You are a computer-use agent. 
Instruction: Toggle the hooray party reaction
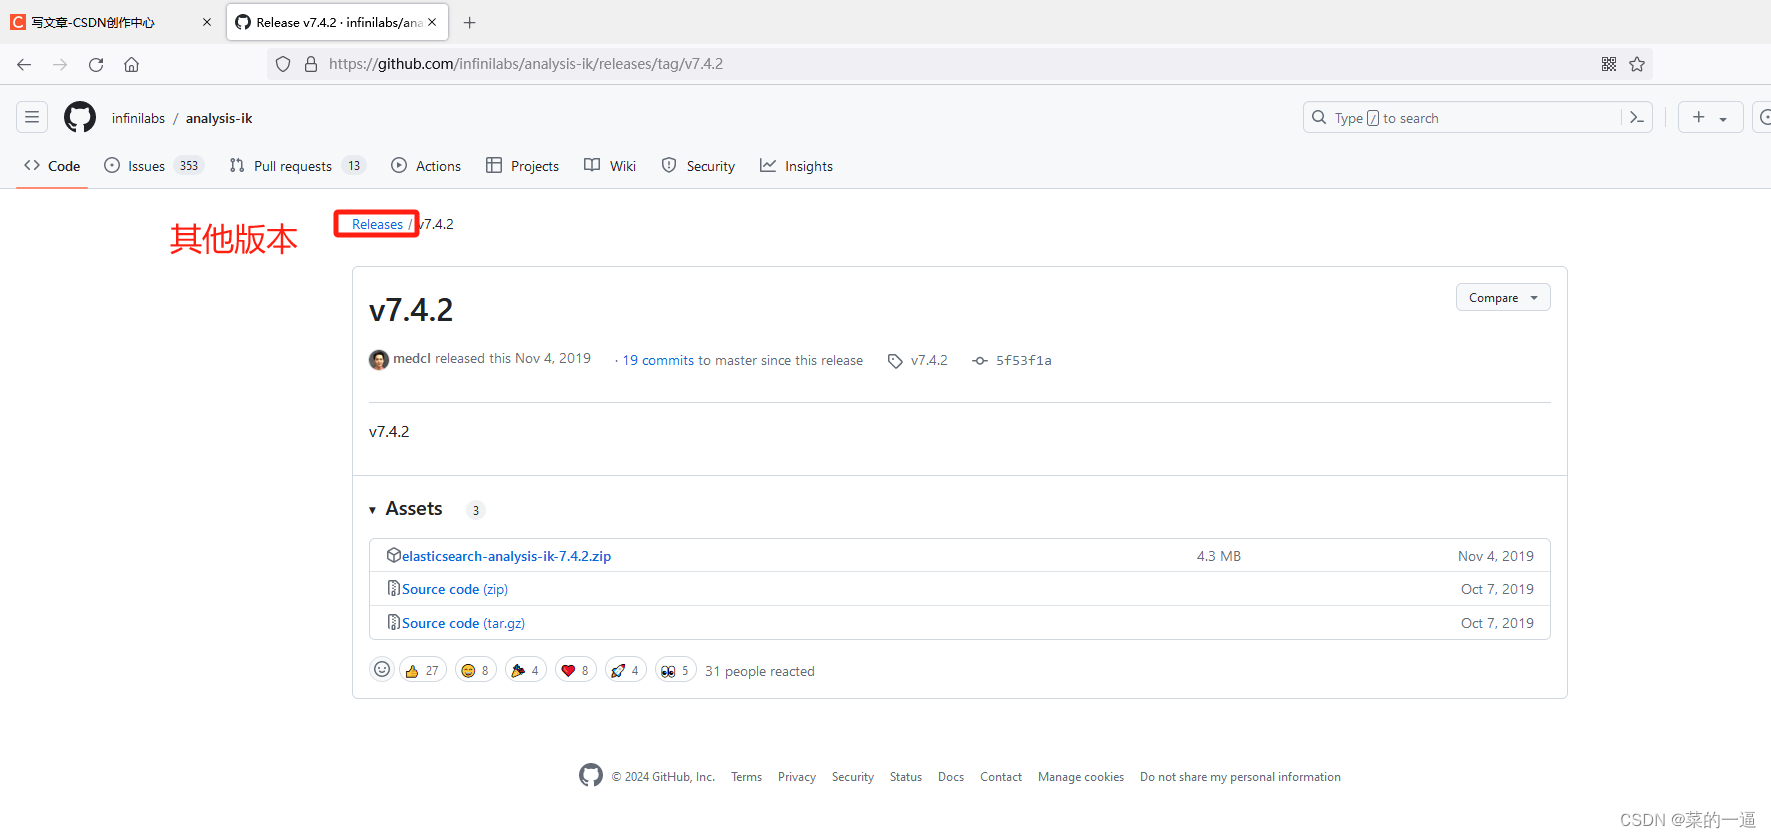526,670
